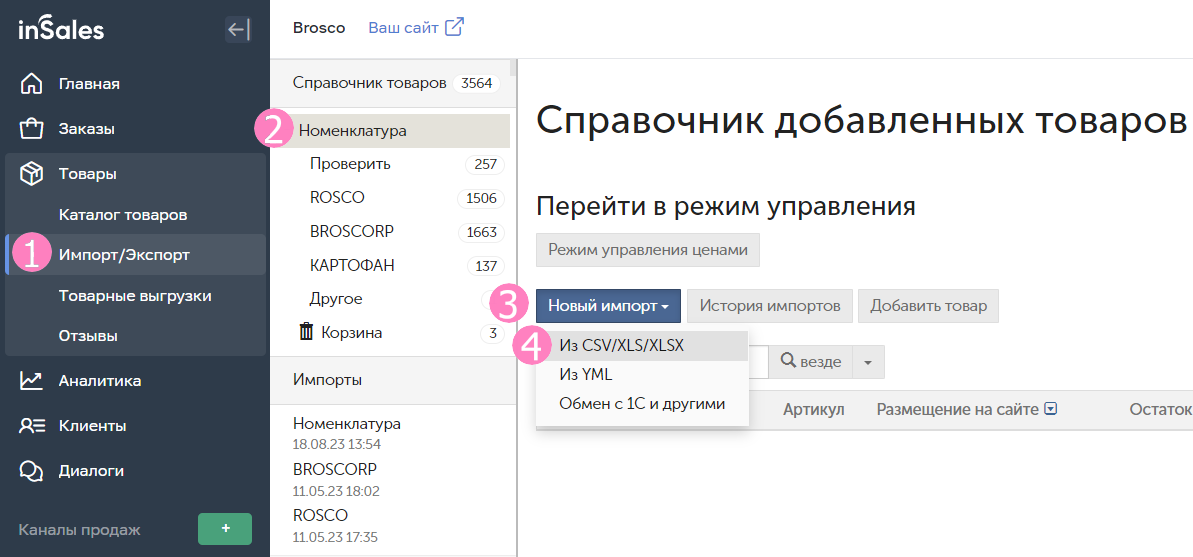Click the Товары box icon
The image size is (1193, 557).
pyautogui.click(x=30, y=174)
